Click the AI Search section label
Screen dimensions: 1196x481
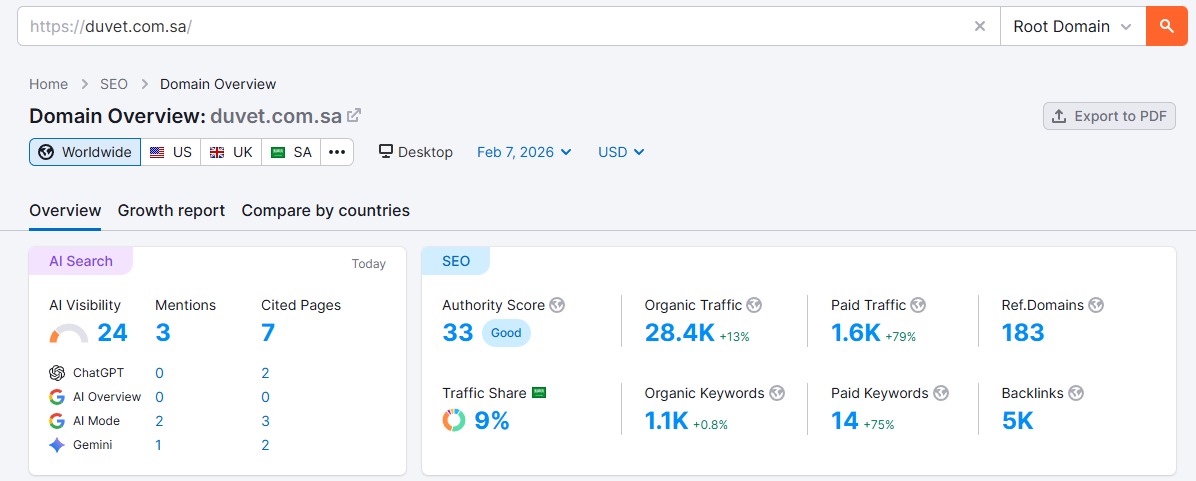tap(81, 261)
